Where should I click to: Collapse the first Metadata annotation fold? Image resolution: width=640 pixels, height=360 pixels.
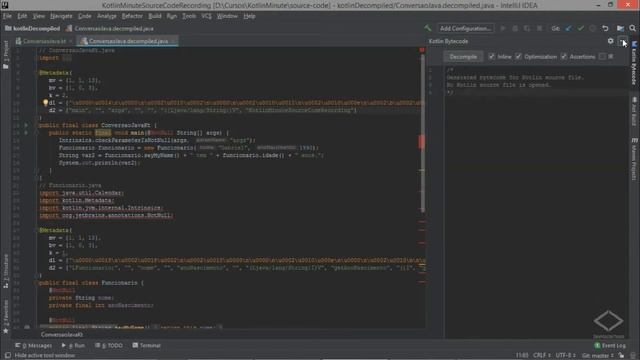[x=37, y=73]
